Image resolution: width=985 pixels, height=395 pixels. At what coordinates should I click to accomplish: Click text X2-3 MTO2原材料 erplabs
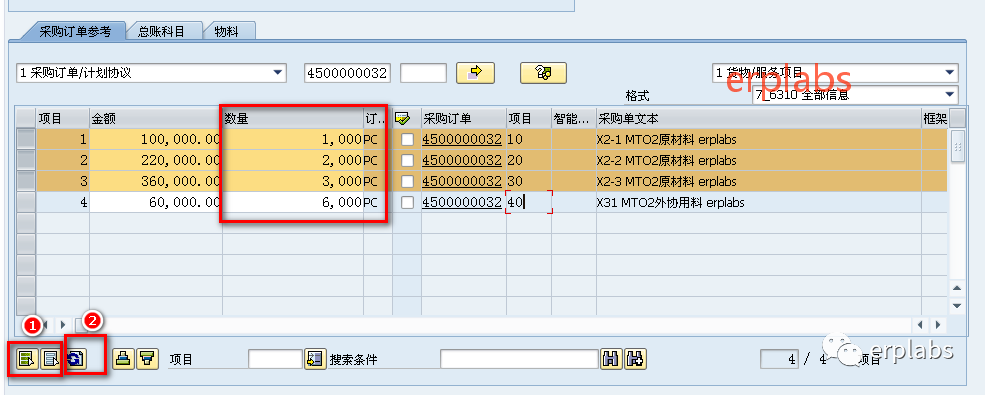pos(667,181)
